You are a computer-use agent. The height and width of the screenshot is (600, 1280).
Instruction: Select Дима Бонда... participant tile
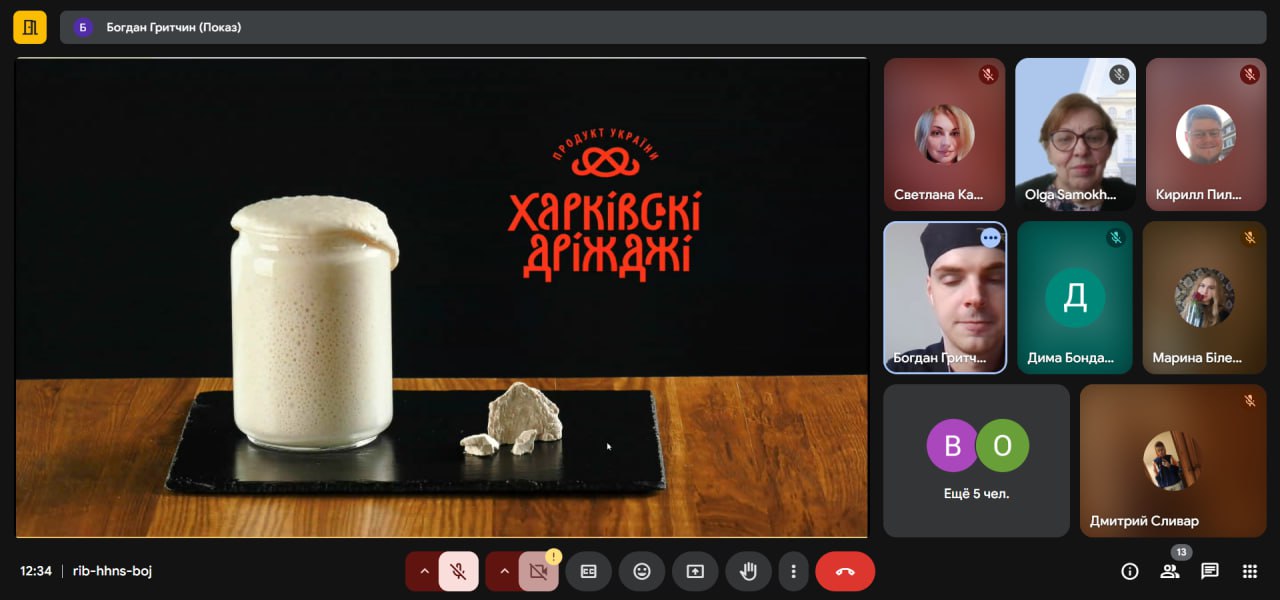(x=1075, y=298)
